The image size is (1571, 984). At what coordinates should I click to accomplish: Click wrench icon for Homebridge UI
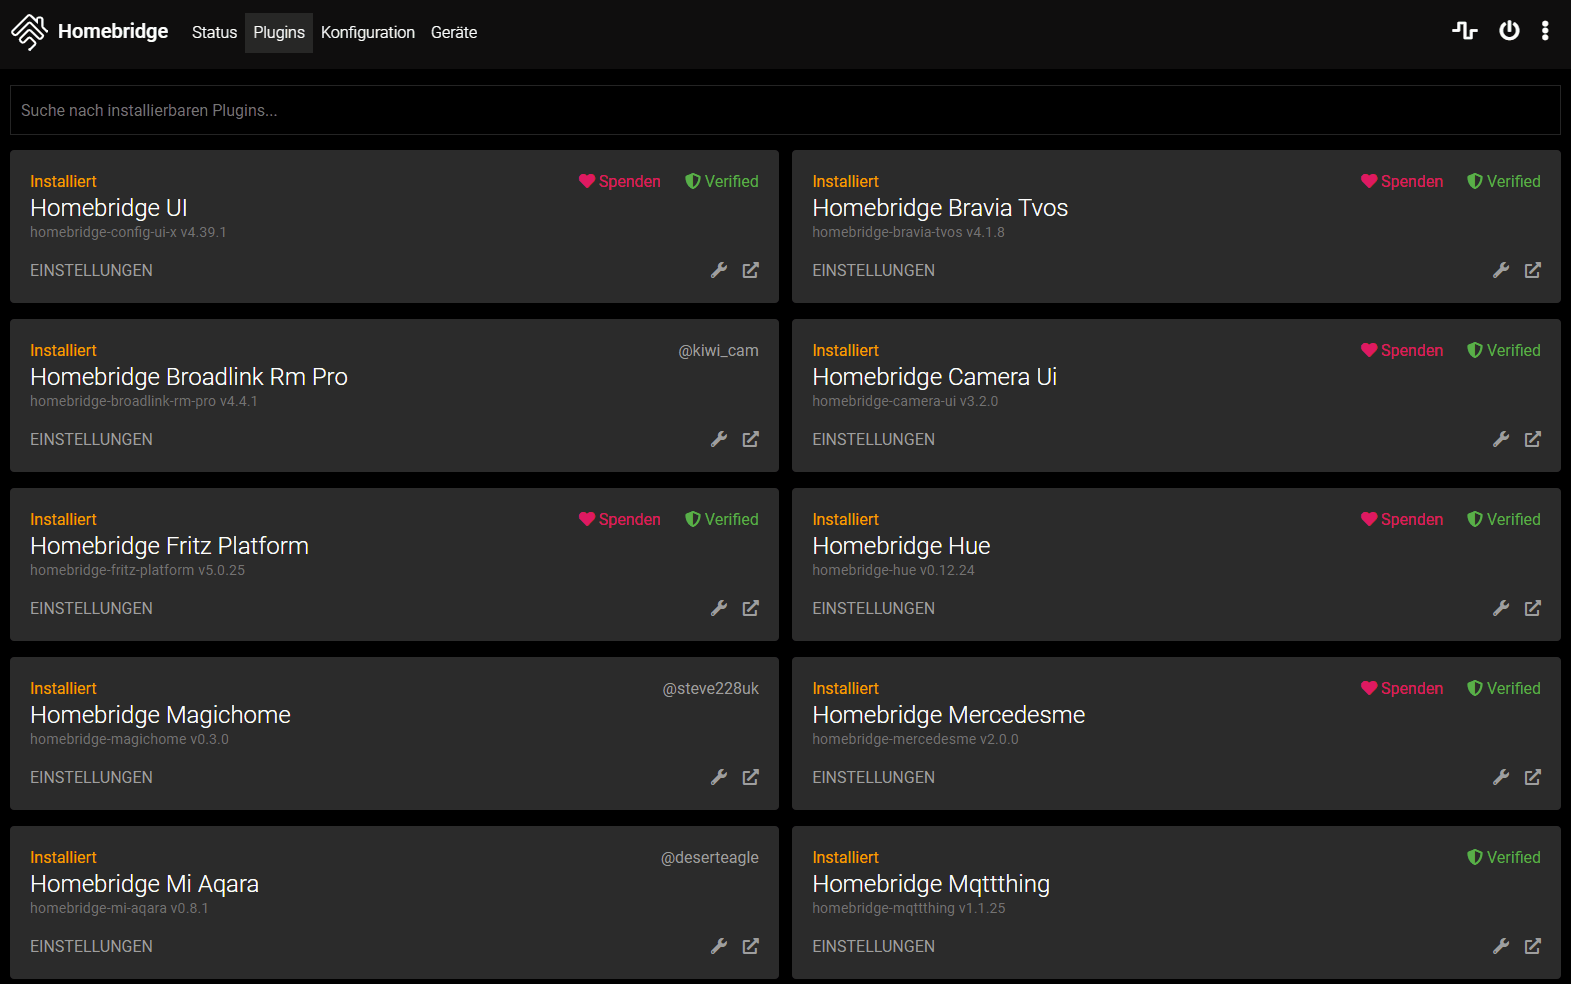719,270
